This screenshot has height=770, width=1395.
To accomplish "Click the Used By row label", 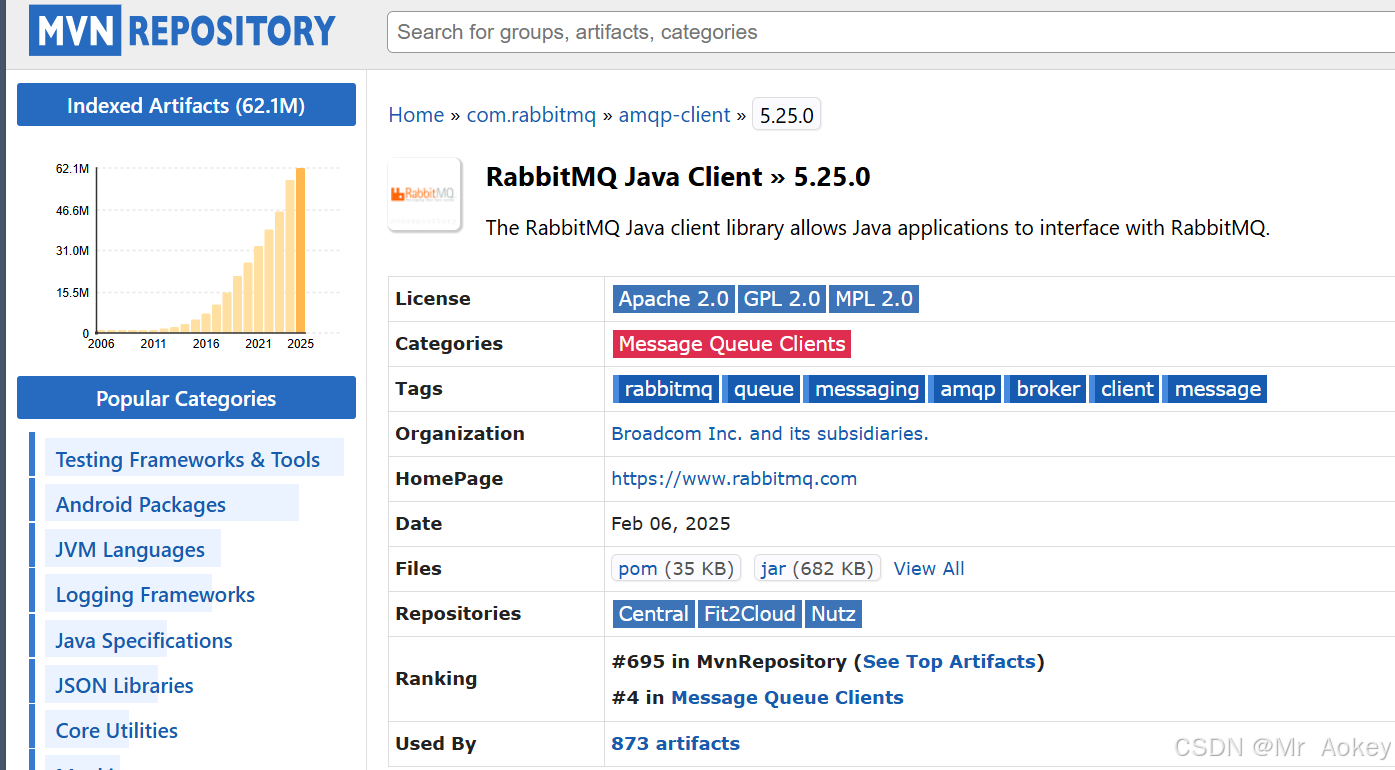I will pos(436,744).
